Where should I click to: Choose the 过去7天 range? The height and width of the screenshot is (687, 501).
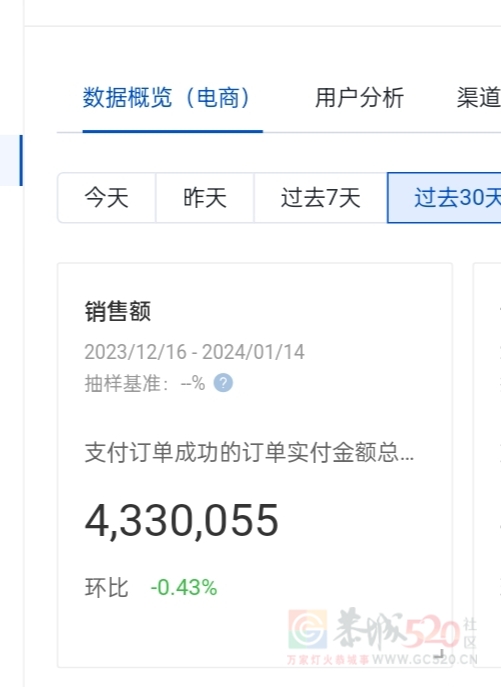[x=320, y=198]
